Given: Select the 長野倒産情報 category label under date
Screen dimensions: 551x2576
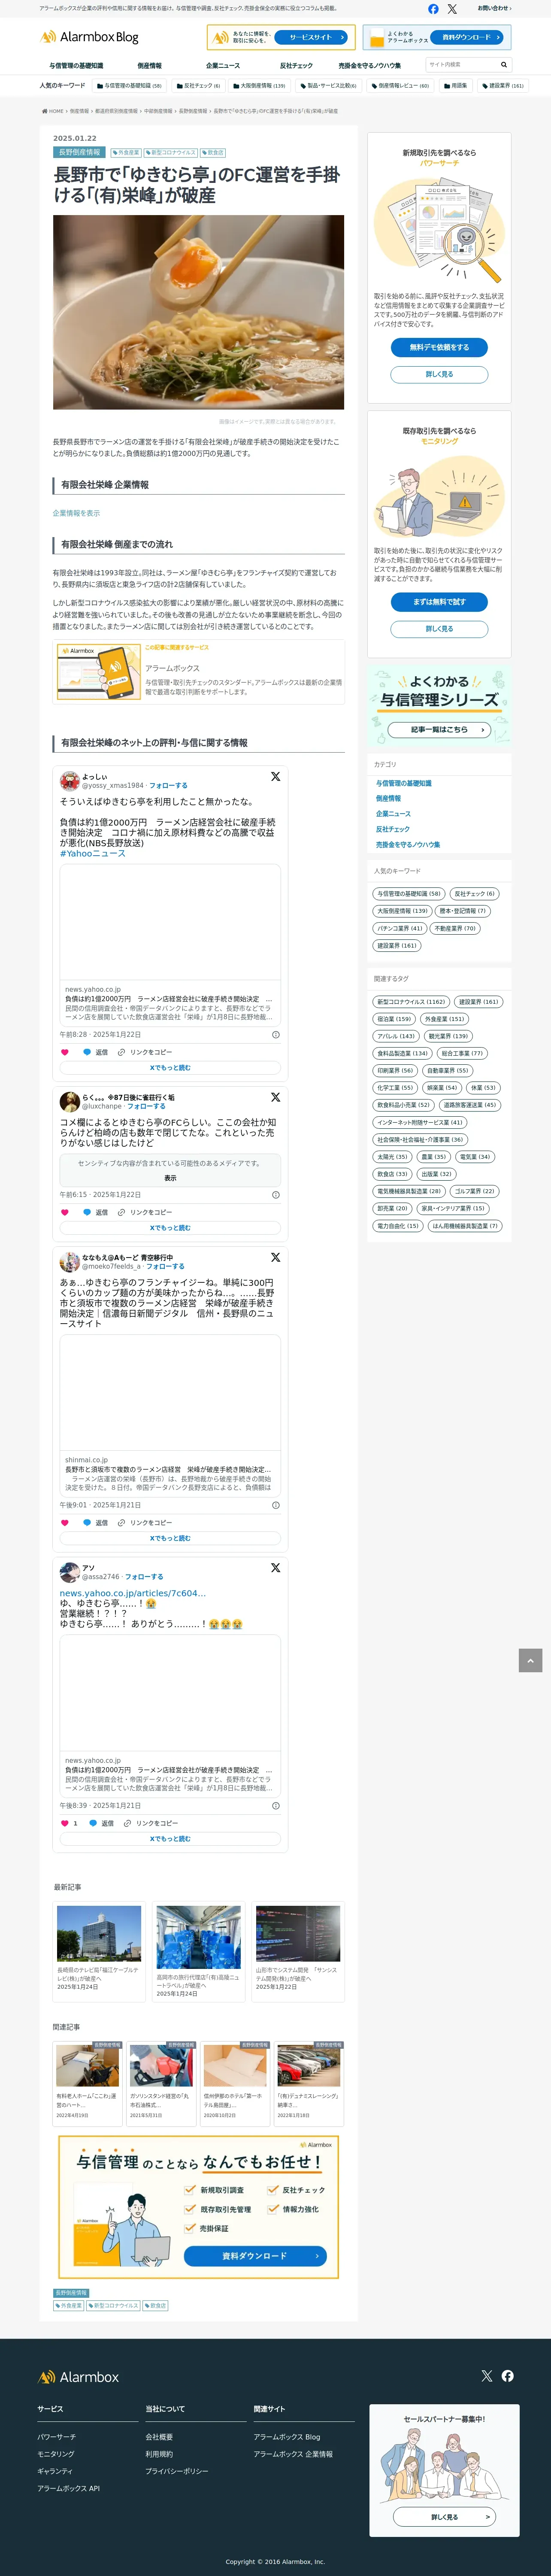Looking at the screenshot, I should [x=79, y=153].
